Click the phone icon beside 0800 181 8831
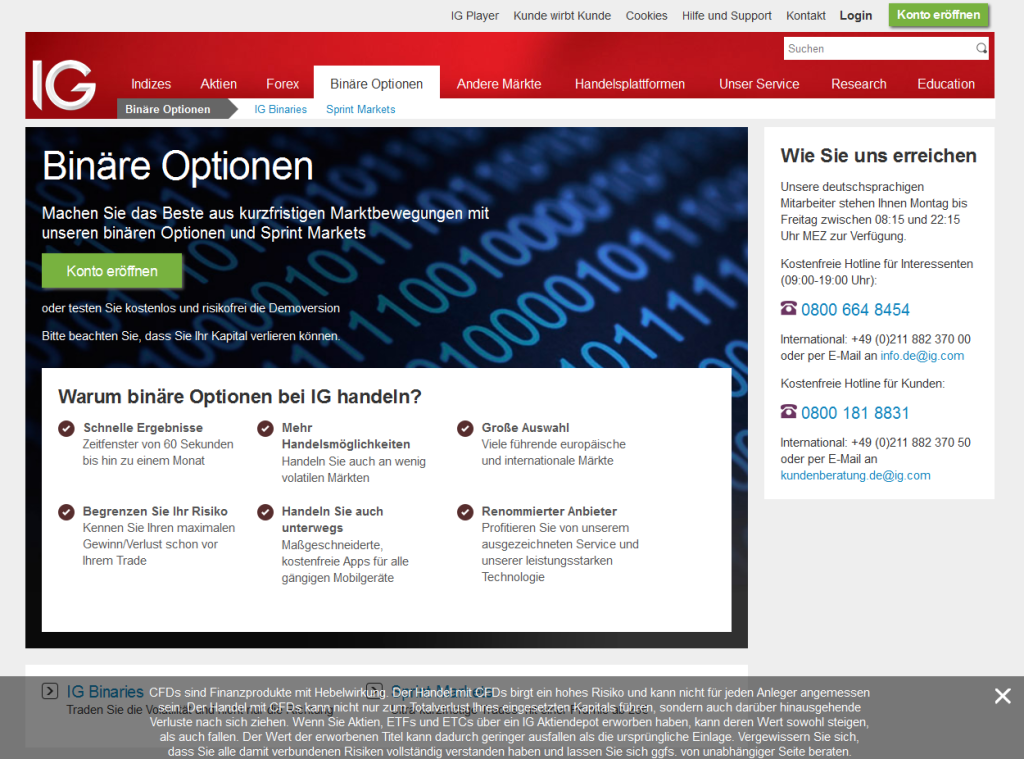Screen dimensions: 1024x759 [788, 412]
